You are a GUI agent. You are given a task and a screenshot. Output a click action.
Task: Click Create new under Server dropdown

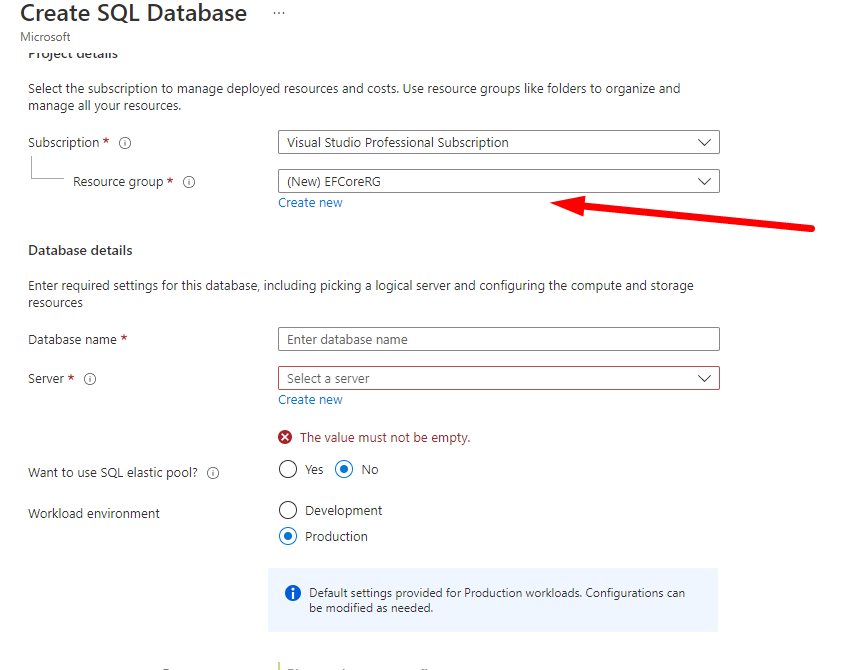pos(310,400)
